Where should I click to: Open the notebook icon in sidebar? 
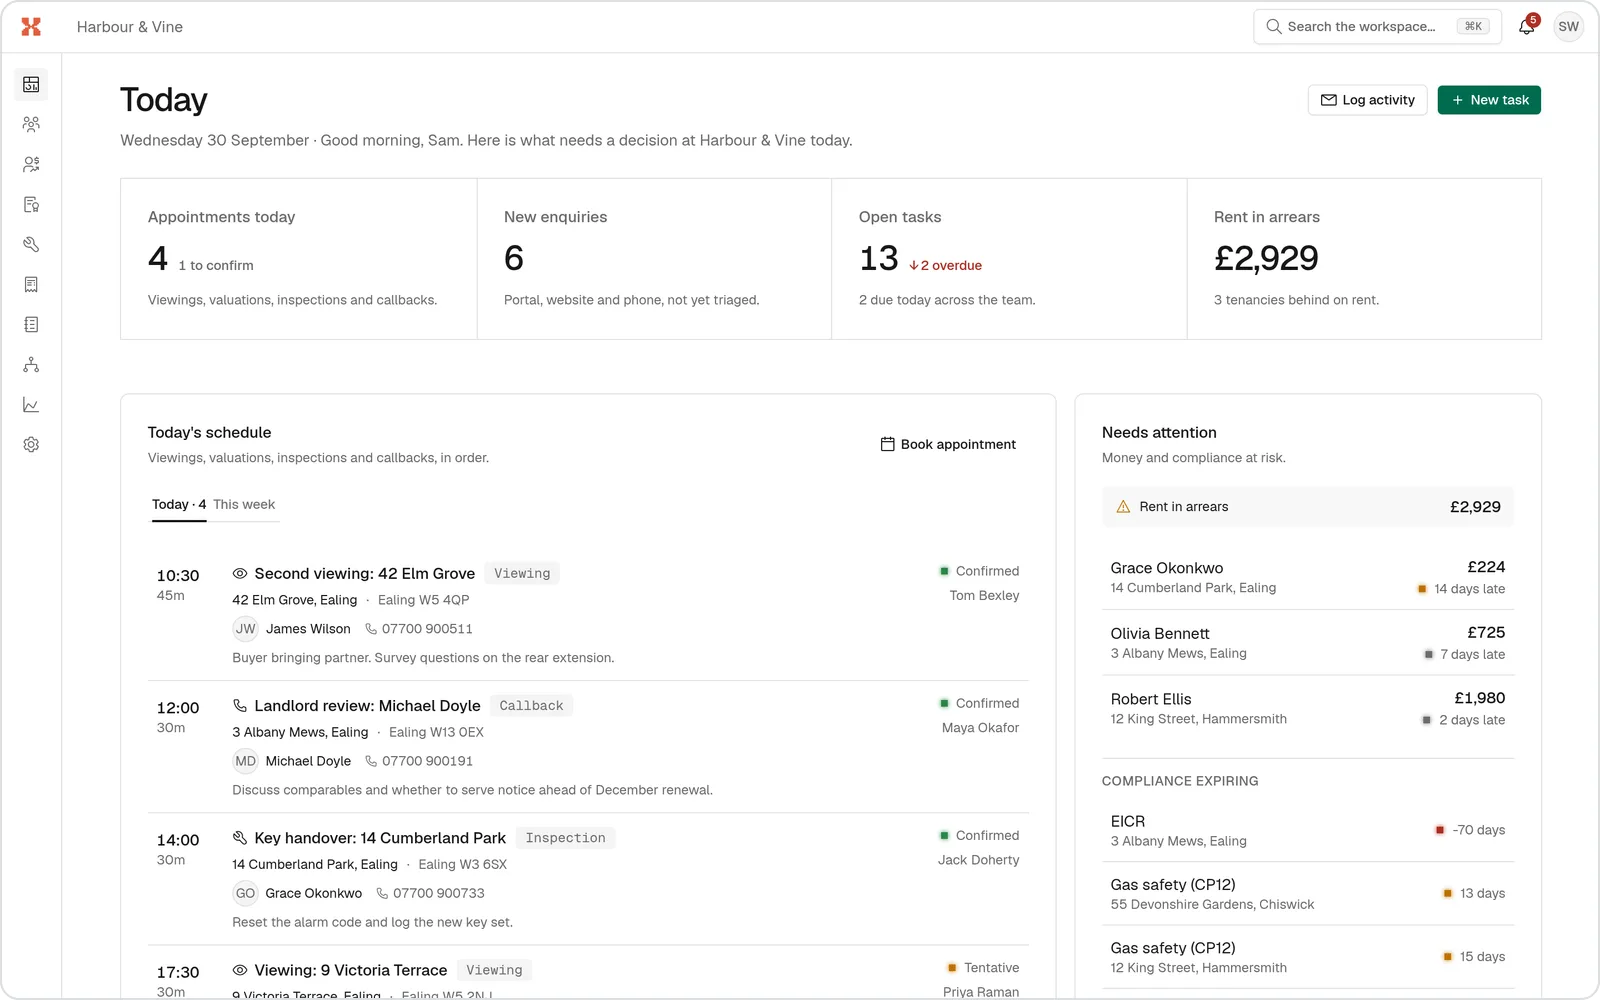(x=31, y=325)
